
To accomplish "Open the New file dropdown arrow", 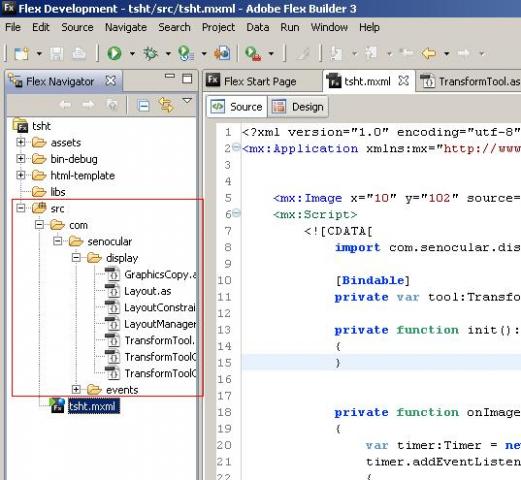I will (39, 53).
